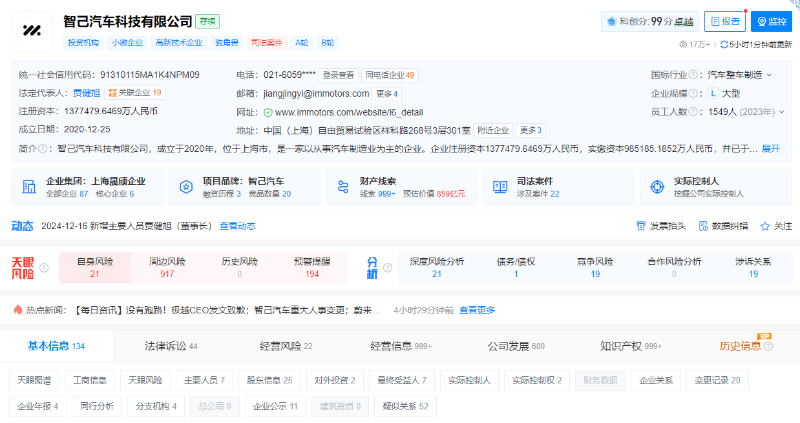Expand 更多 3 addresses
This screenshot has width=800, height=423.
click(531, 131)
